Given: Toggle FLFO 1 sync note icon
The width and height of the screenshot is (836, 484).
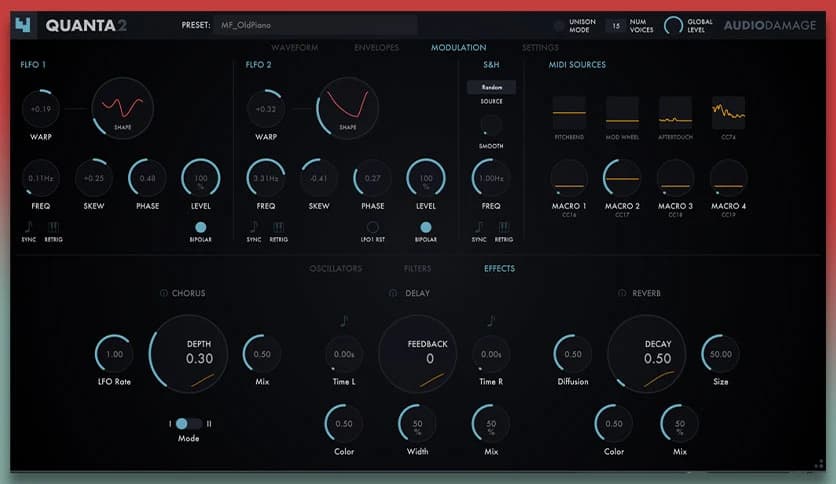Looking at the screenshot, I should click(x=29, y=228).
